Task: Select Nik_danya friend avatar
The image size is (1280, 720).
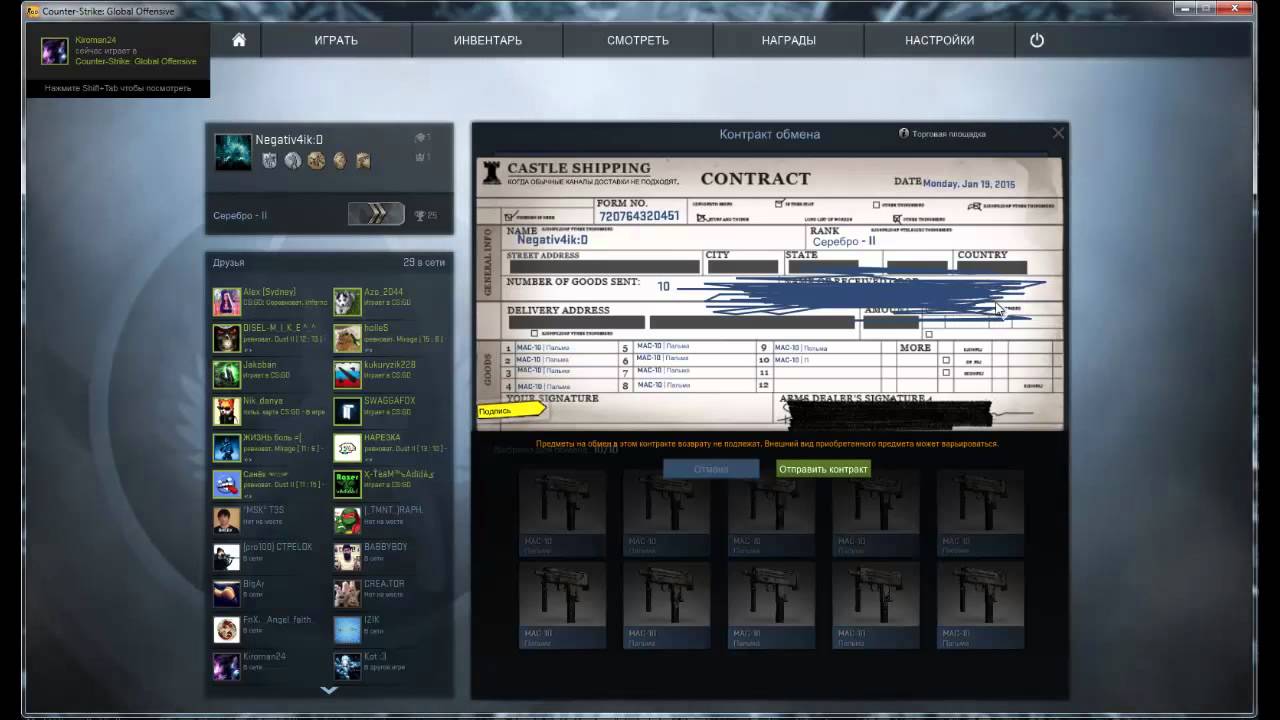Action: [x=226, y=411]
